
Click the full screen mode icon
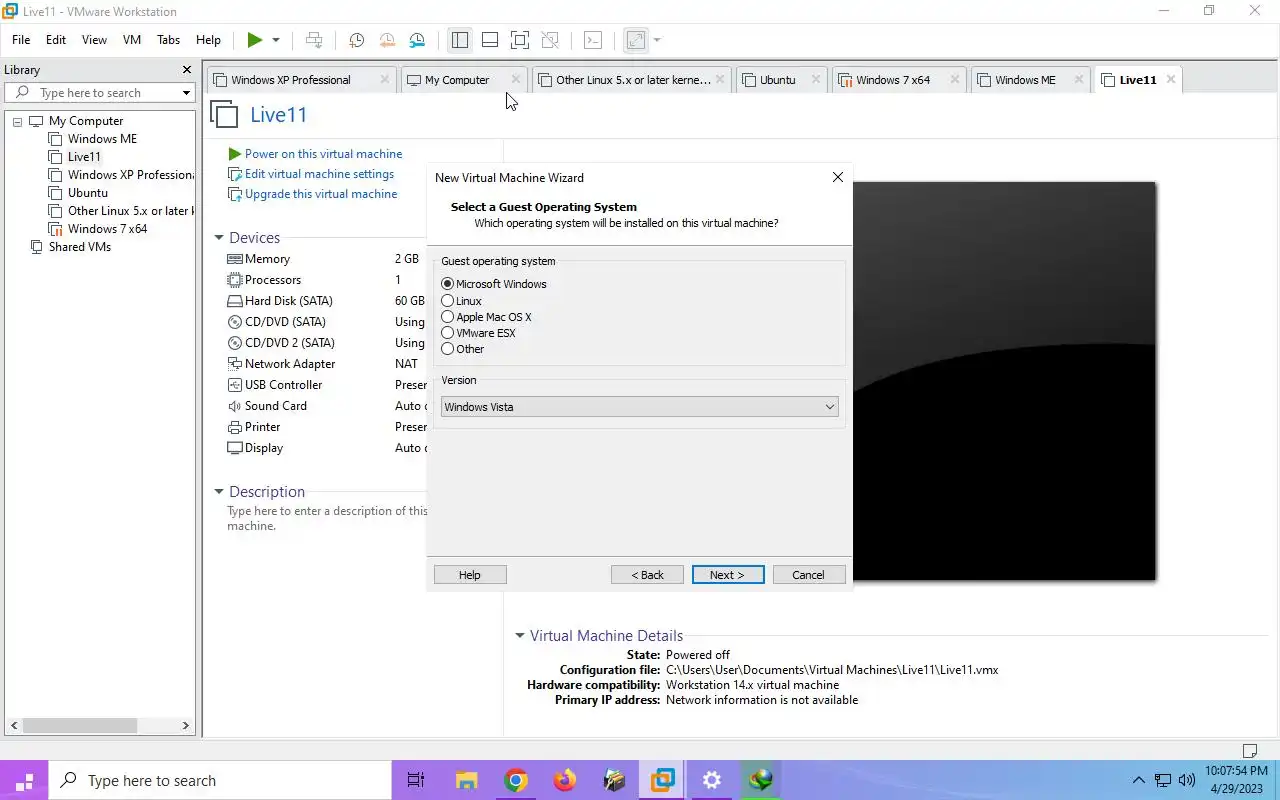point(520,40)
